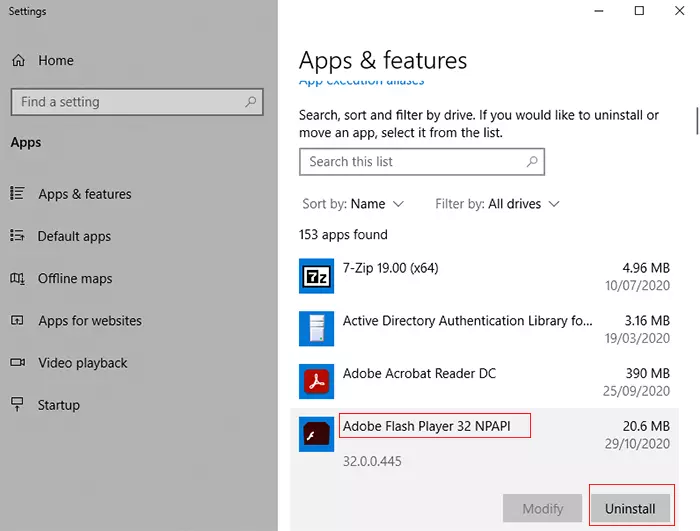Click the vertical scrollbar thumb on the right
Image resolution: width=700 pixels, height=531 pixels.
[697, 121]
